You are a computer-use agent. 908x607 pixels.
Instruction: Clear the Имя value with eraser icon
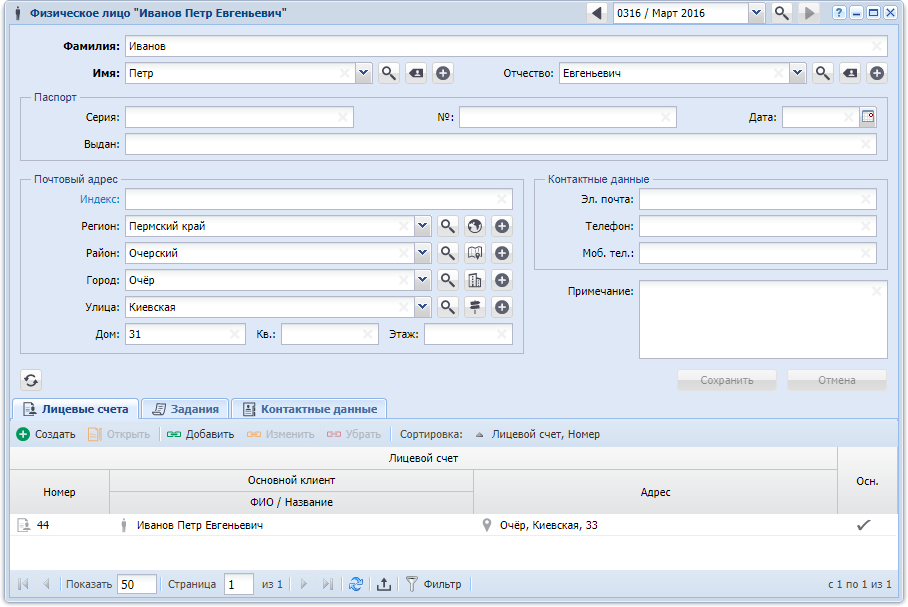point(416,74)
